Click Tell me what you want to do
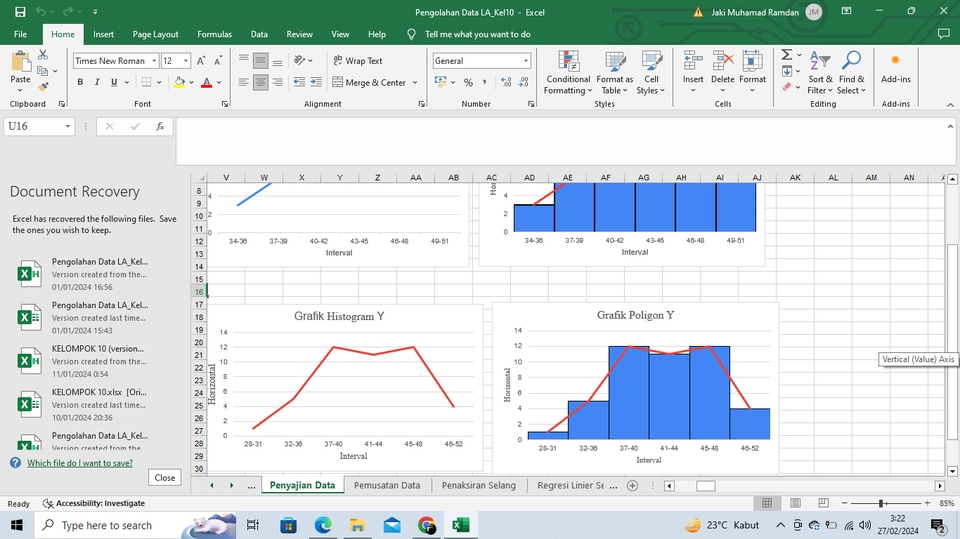 (x=478, y=34)
